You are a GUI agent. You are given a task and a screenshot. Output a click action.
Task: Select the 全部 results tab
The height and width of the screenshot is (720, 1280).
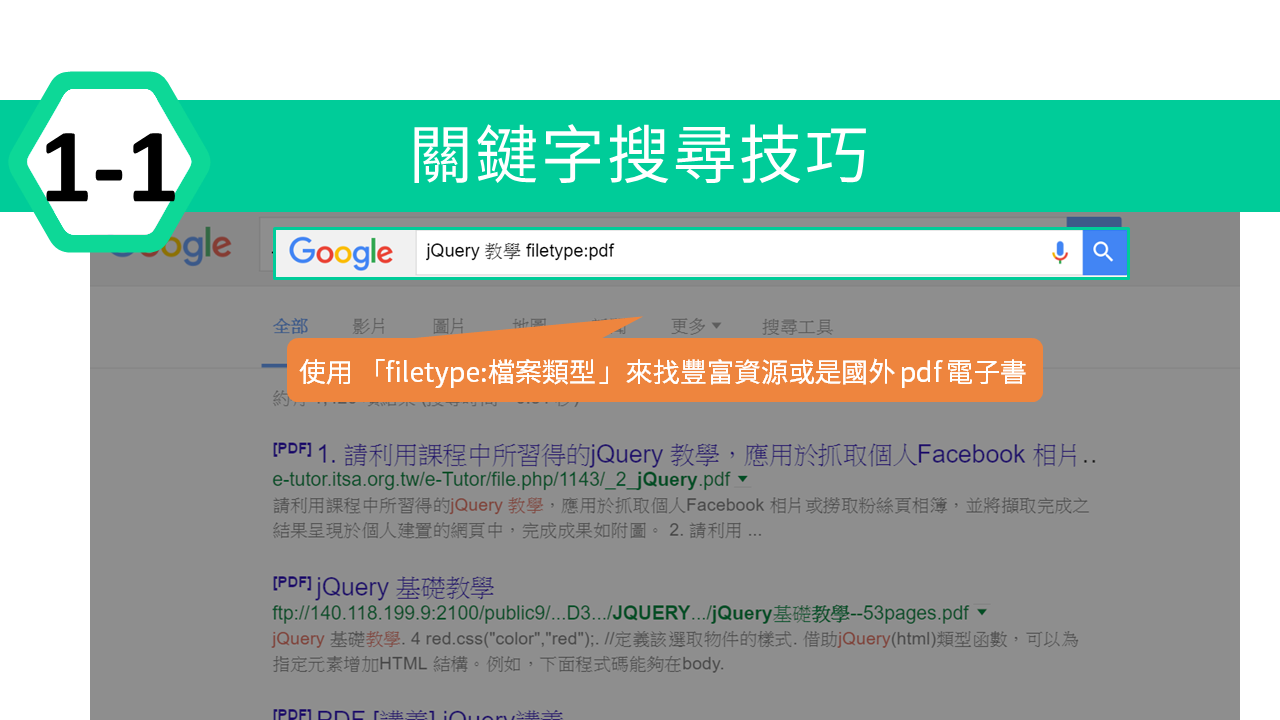[291, 327]
